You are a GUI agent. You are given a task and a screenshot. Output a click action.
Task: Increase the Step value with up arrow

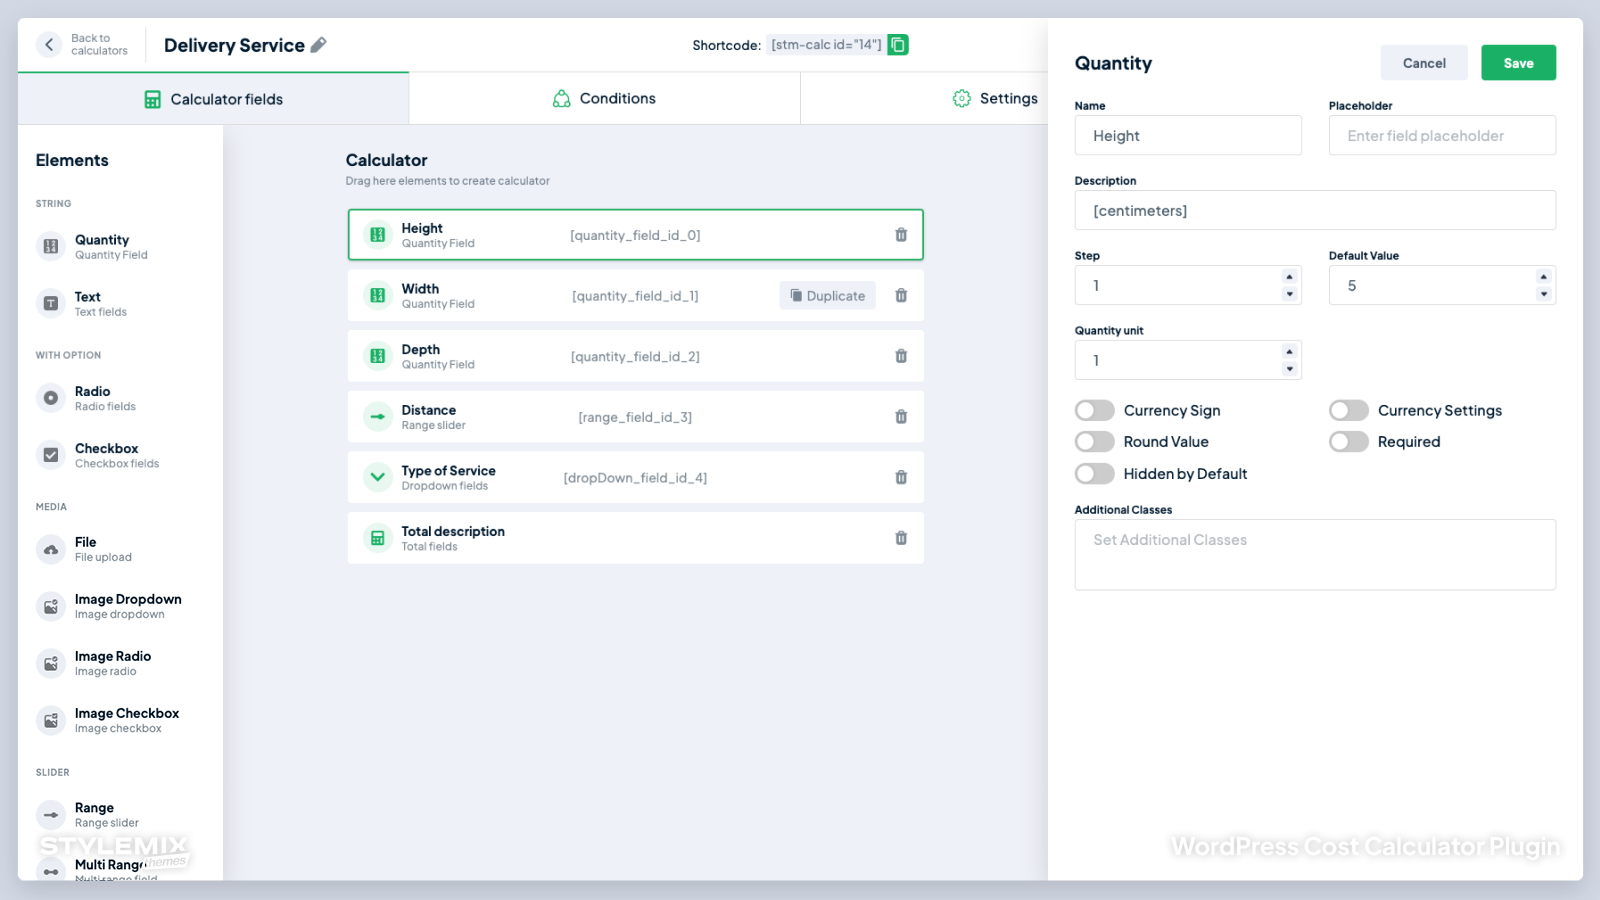[x=1289, y=277]
